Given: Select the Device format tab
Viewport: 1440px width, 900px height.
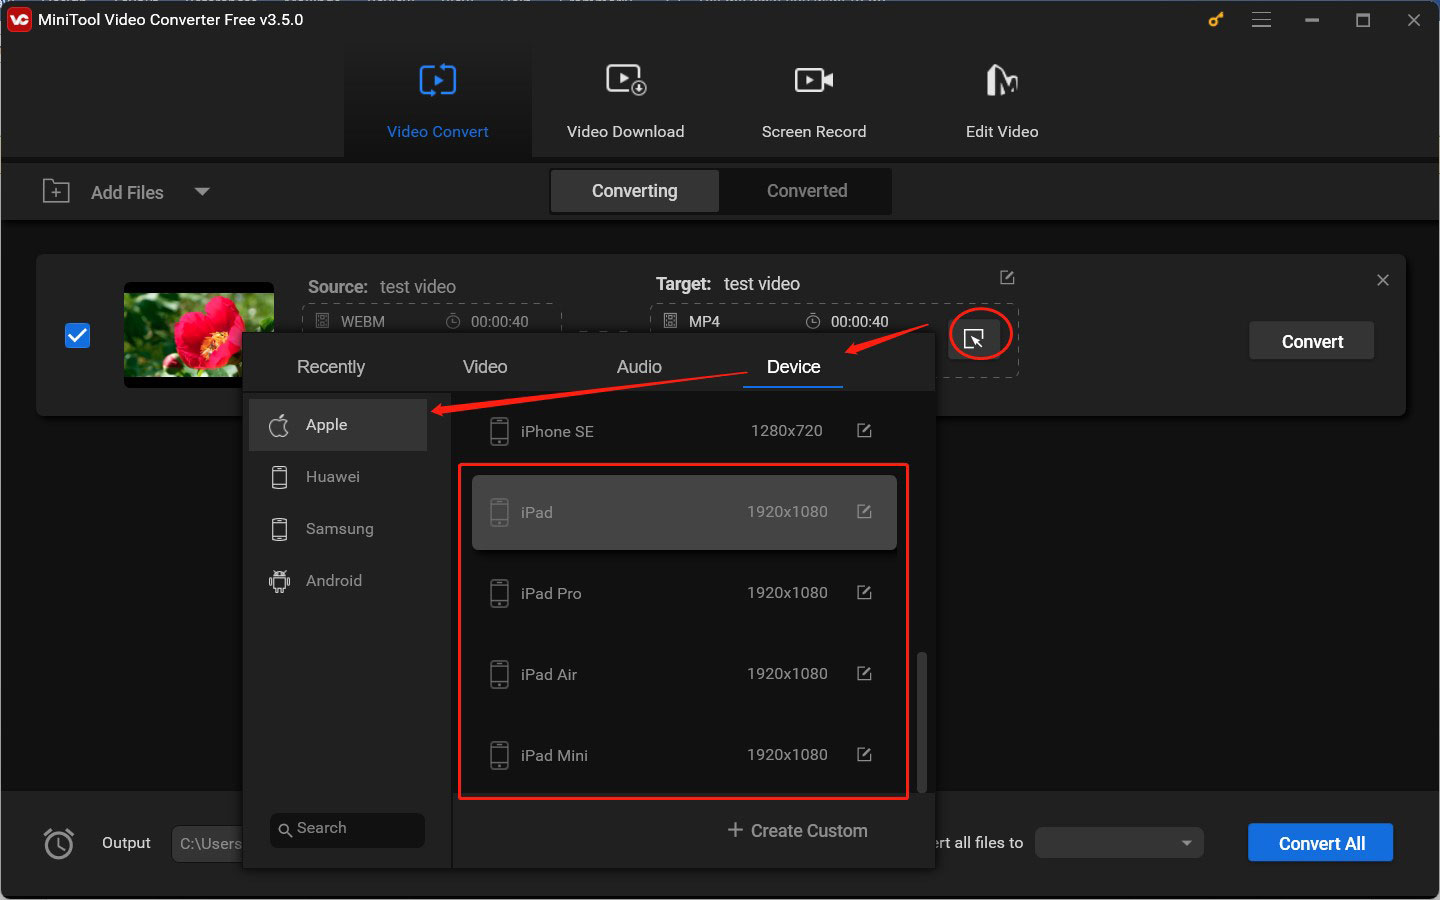Looking at the screenshot, I should coord(793,367).
